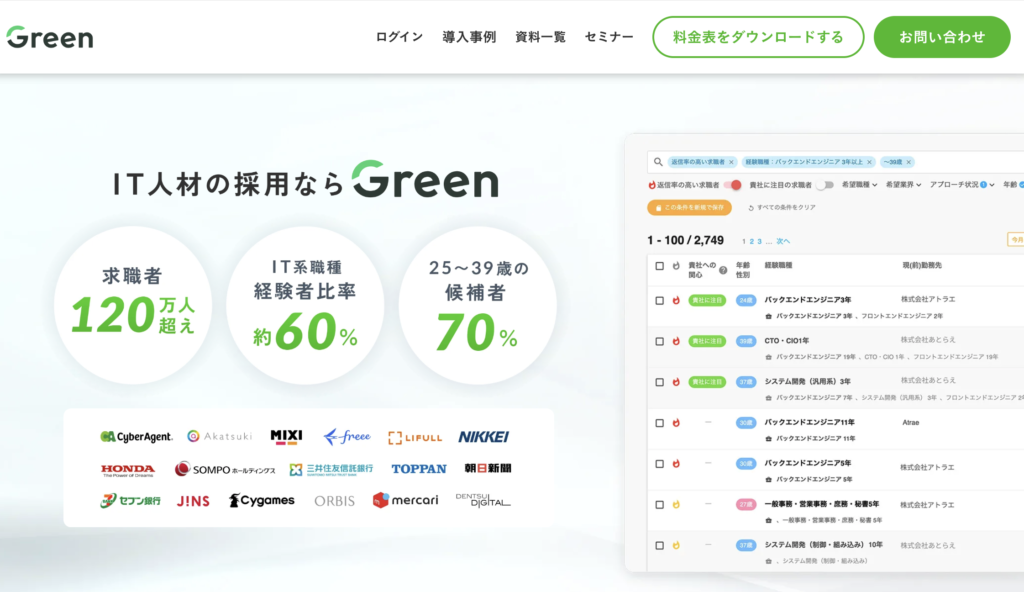Expand the 希望職種 dropdown
This screenshot has height=592, width=1024.
coord(859,185)
